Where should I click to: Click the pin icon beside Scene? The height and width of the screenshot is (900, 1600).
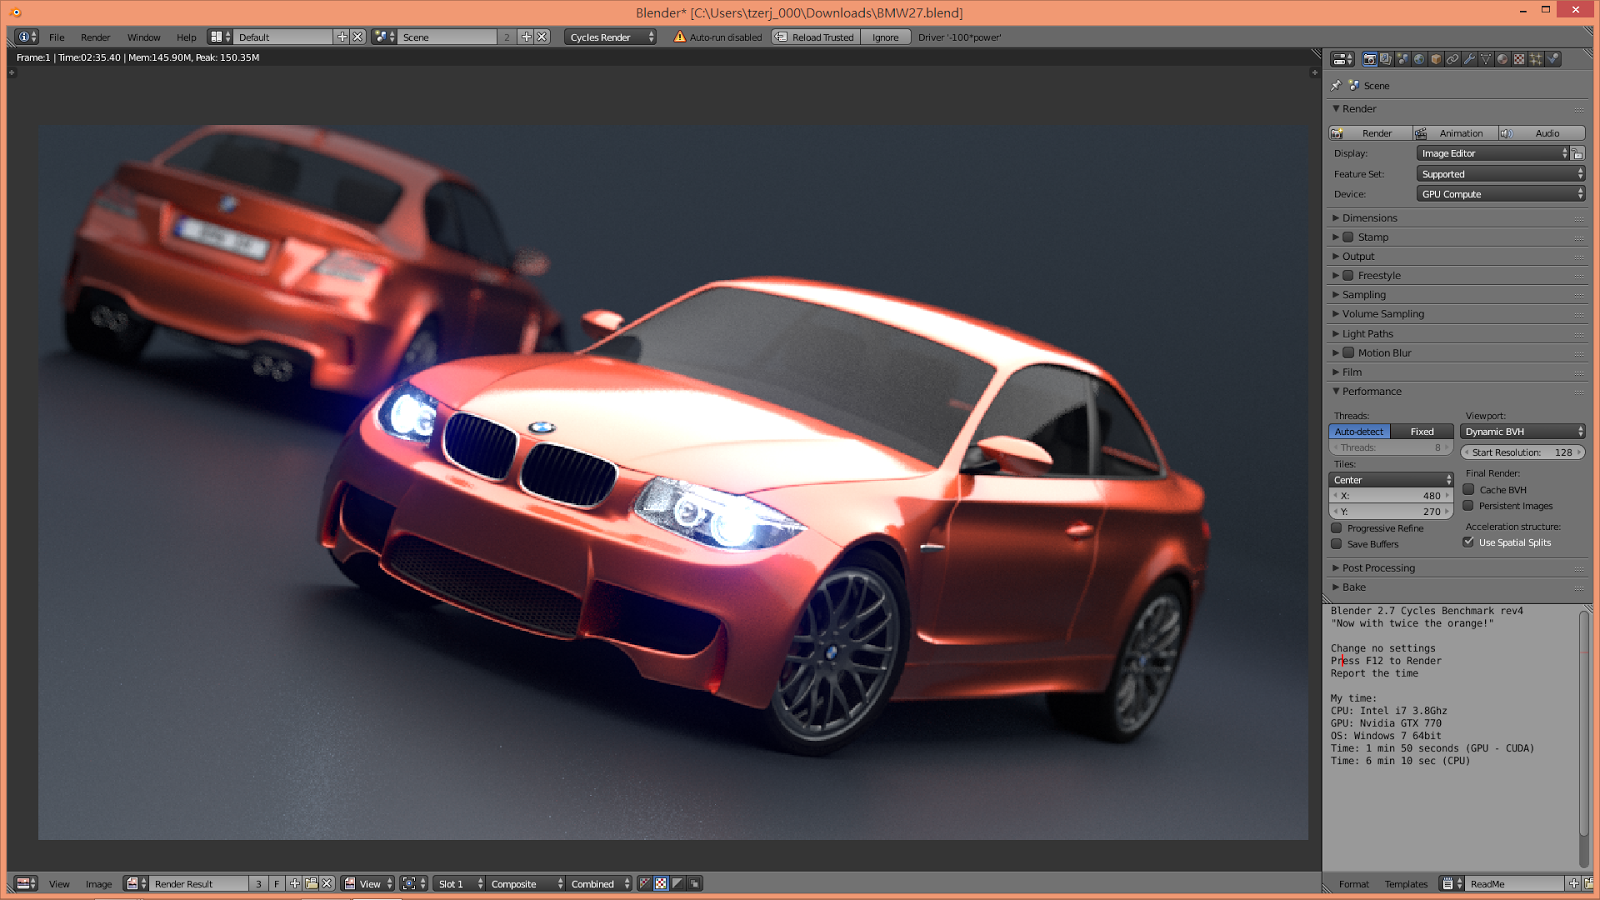click(x=1336, y=86)
